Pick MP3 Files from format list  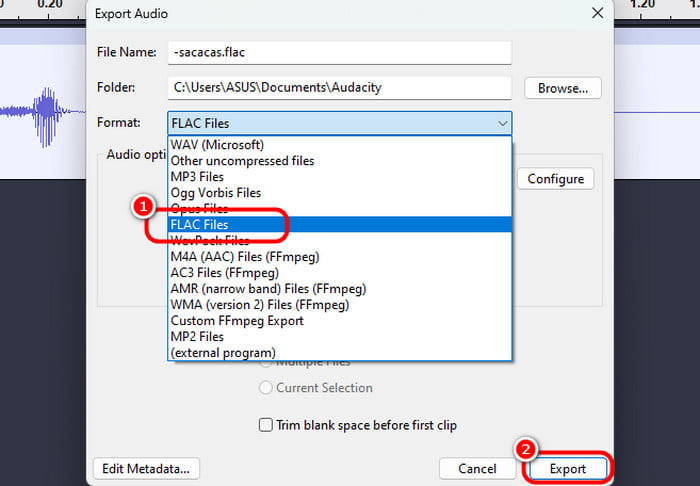(339, 177)
